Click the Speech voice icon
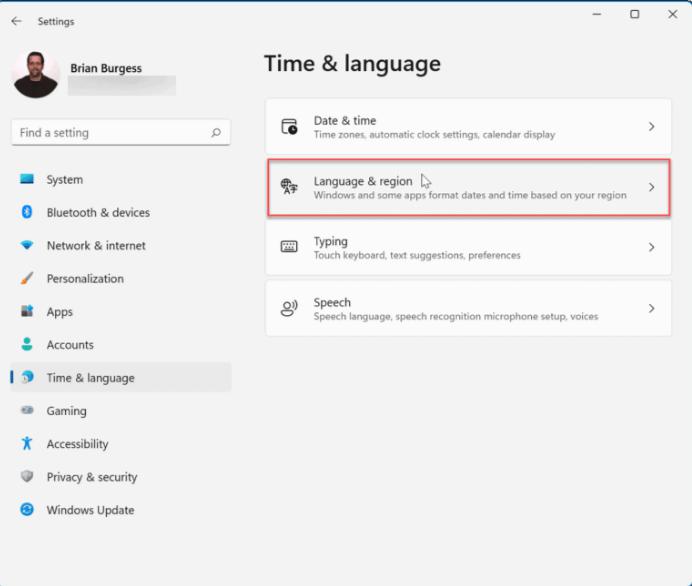The image size is (692, 586). click(290, 308)
